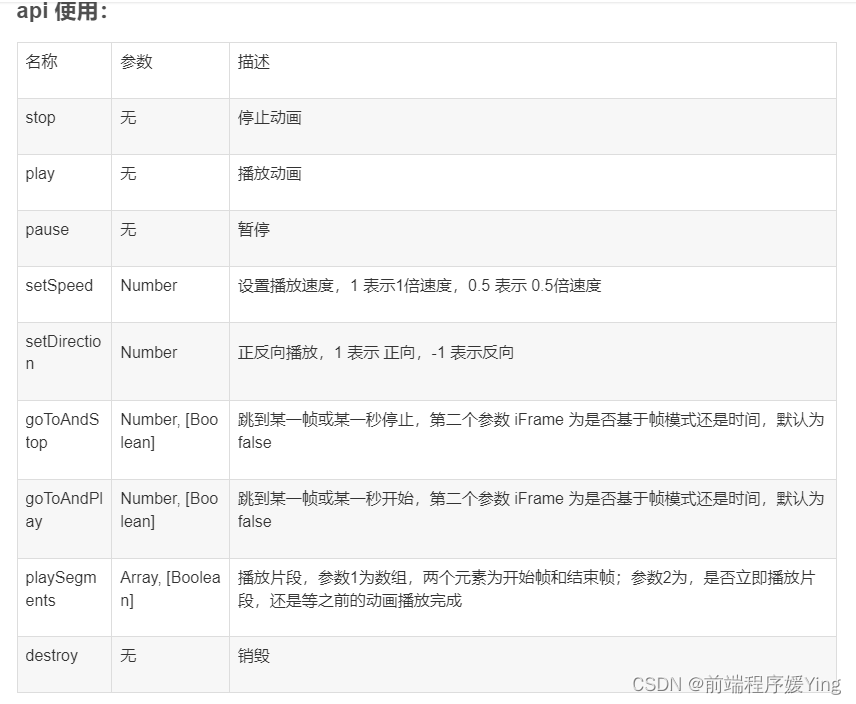
Task: Click the 无 parameter cell in destroy row
Action: [x=170, y=664]
